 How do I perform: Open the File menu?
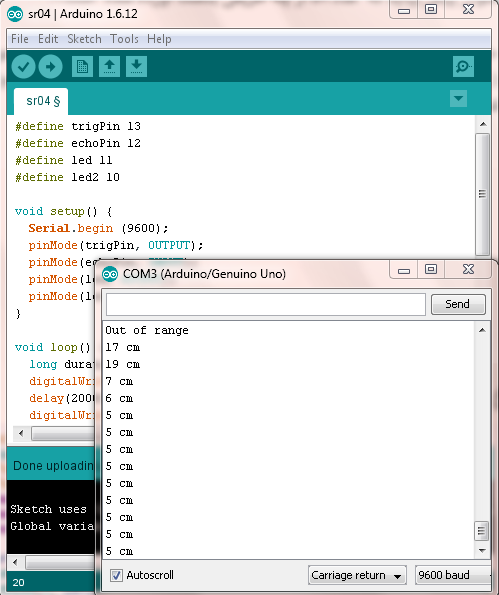[x=20, y=39]
